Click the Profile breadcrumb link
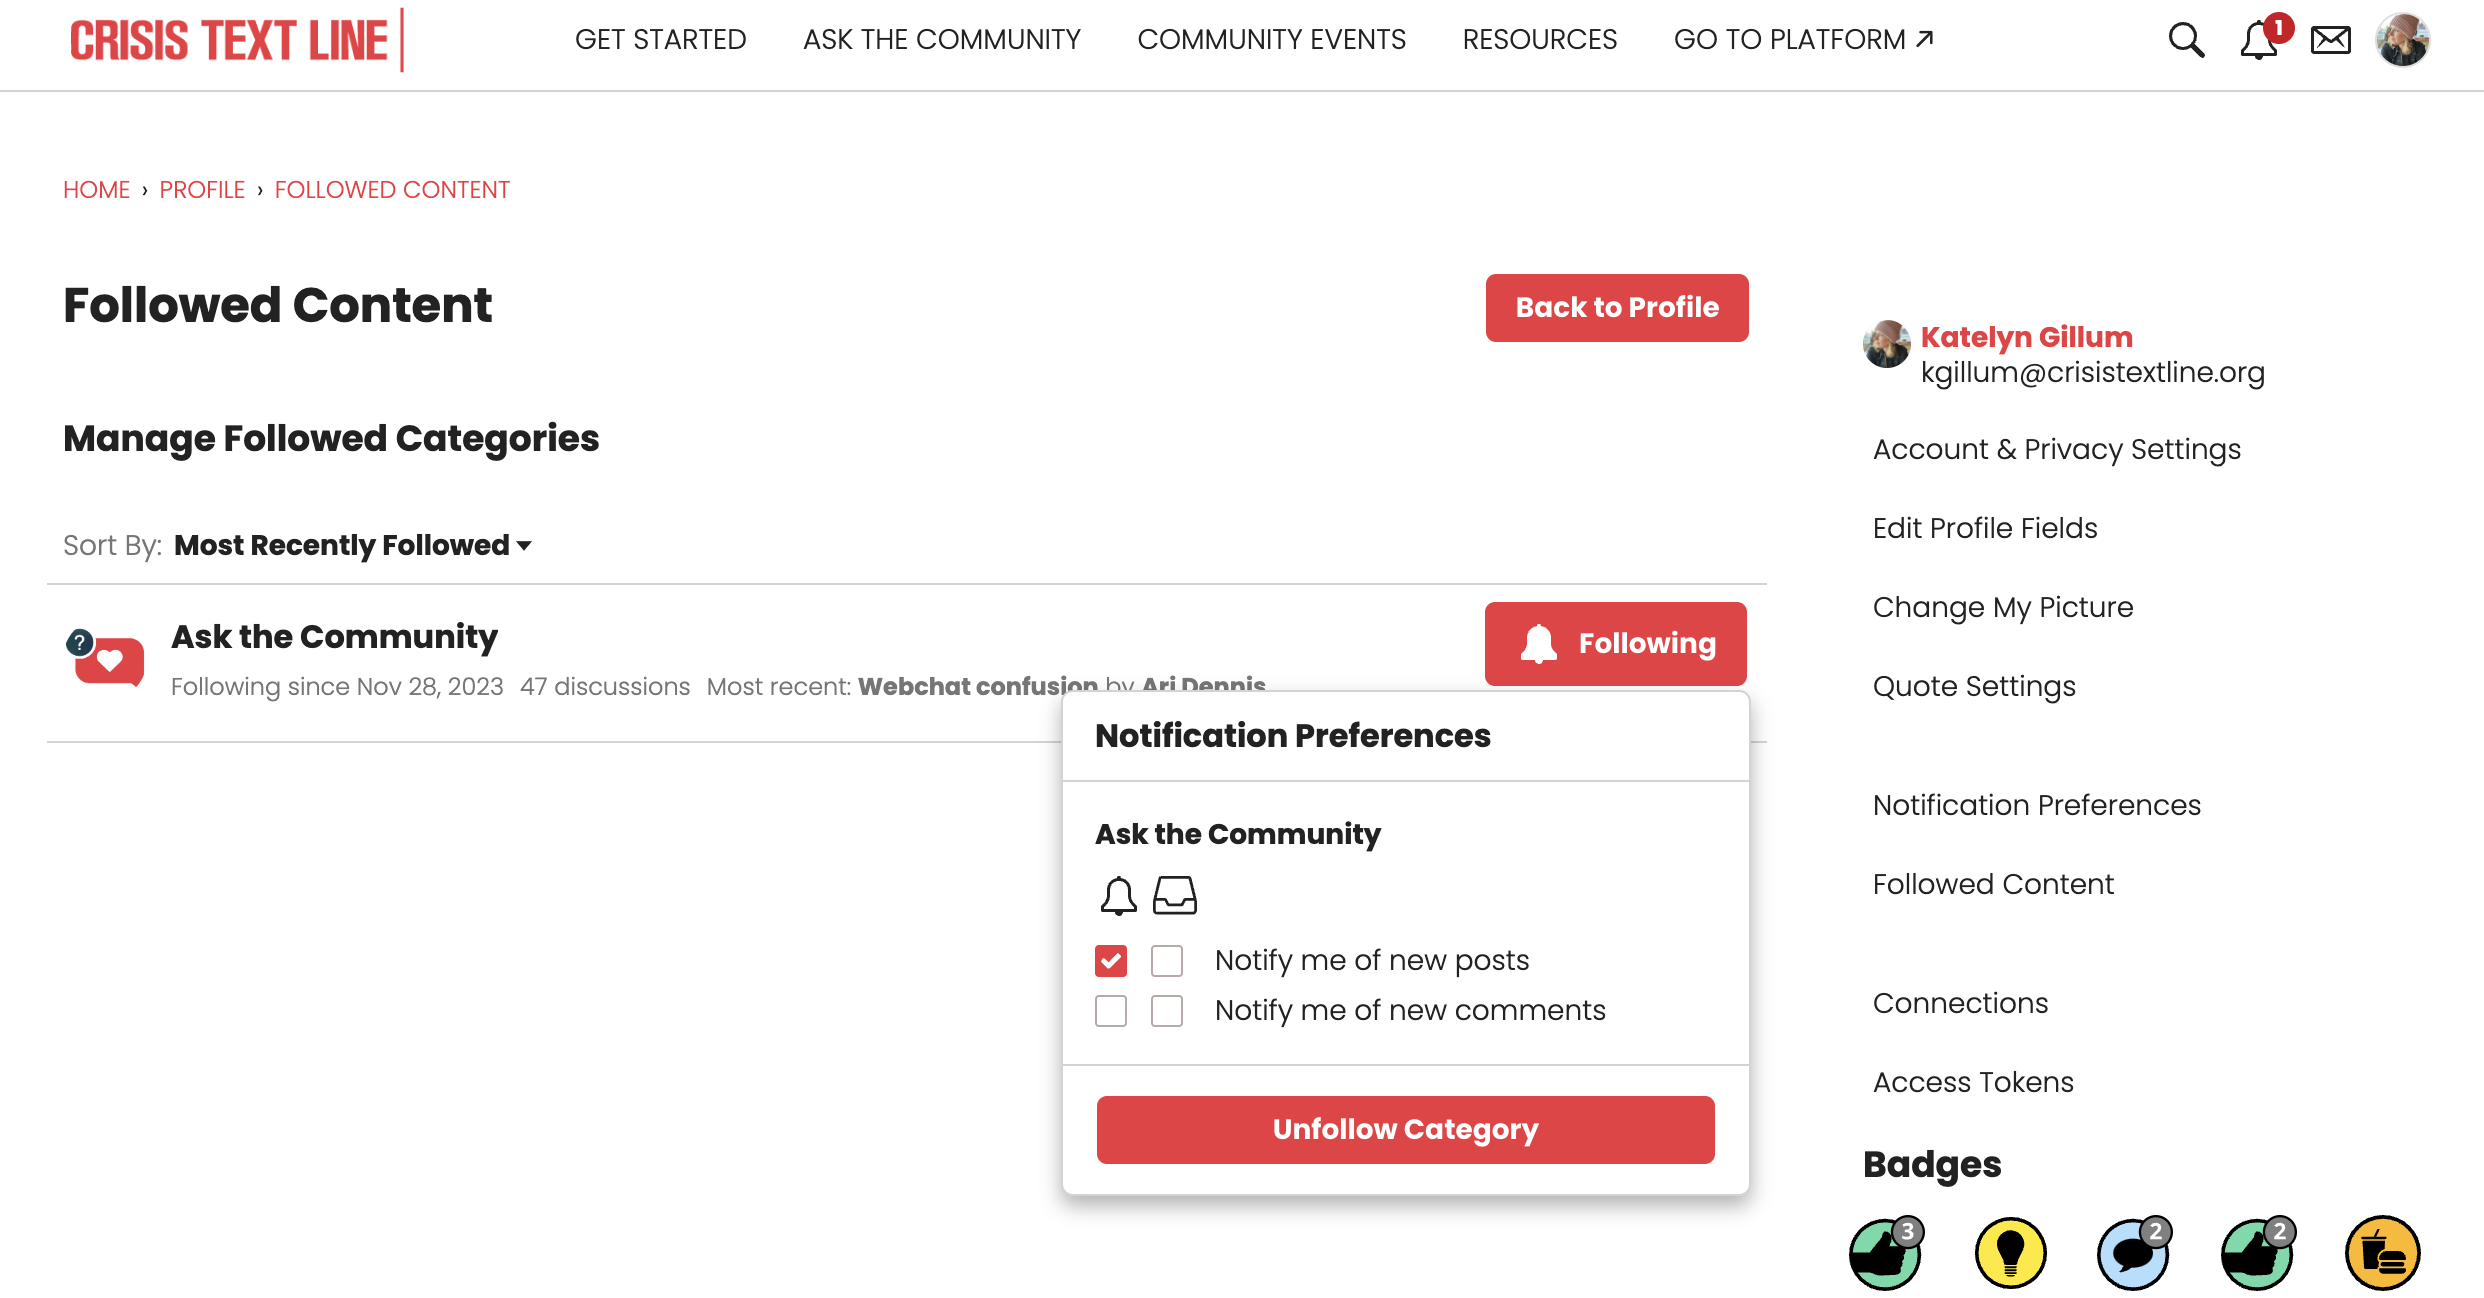 point(202,190)
